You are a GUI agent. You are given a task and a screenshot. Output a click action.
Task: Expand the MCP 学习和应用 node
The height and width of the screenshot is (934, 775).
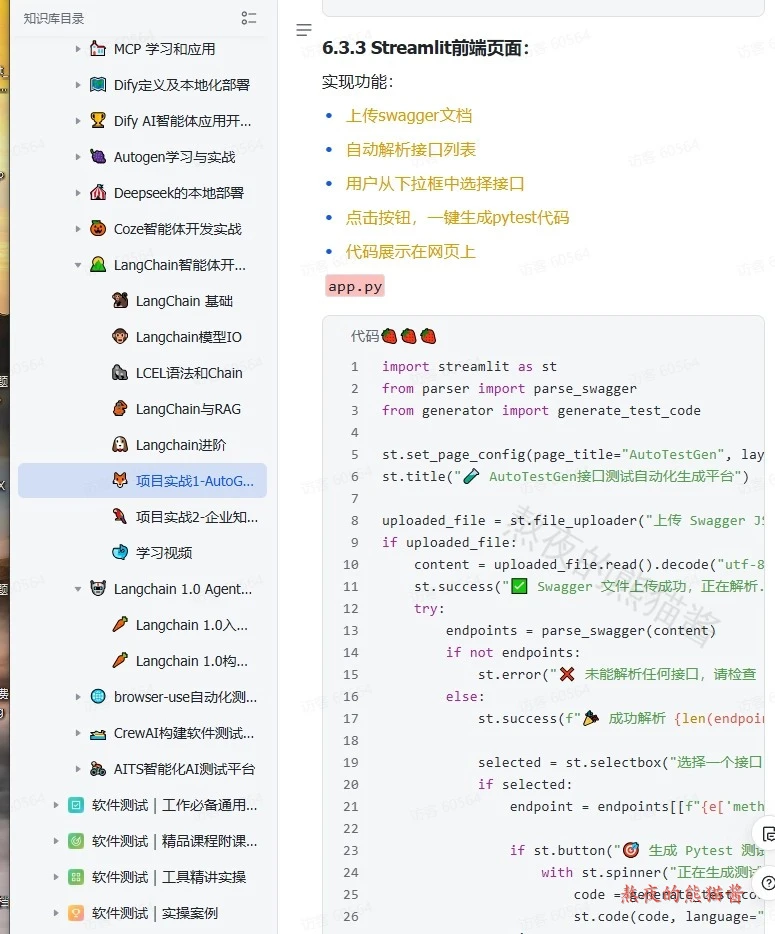coord(77,49)
